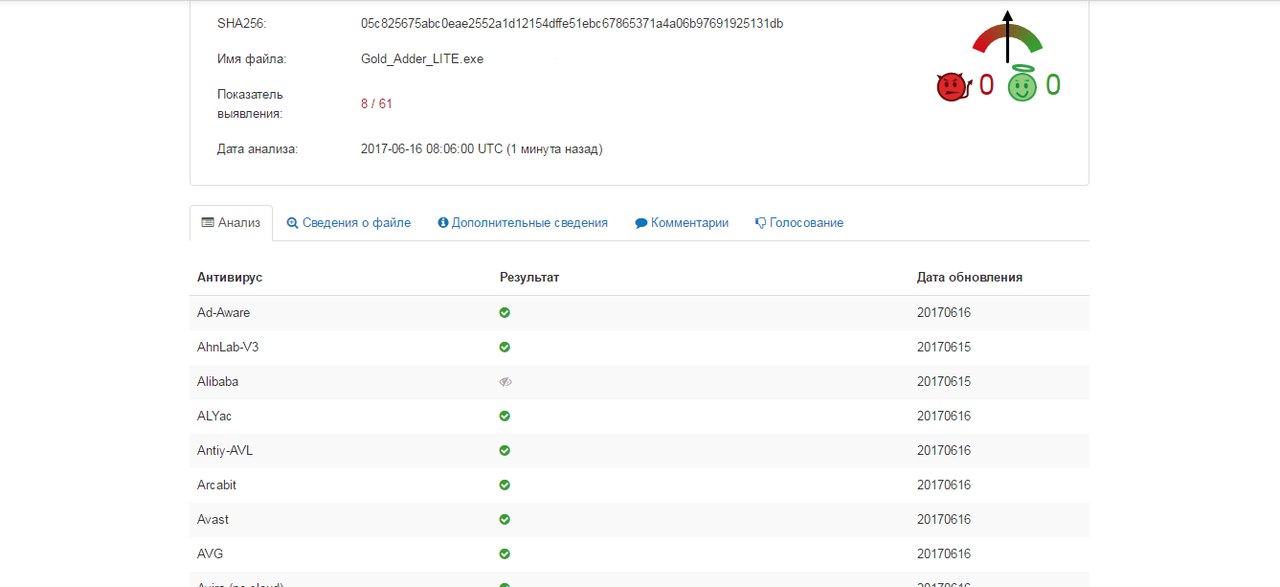Click the crossed-eye icon for Alibaba
Viewport: 1280px width, 587px height.
[x=506, y=382]
